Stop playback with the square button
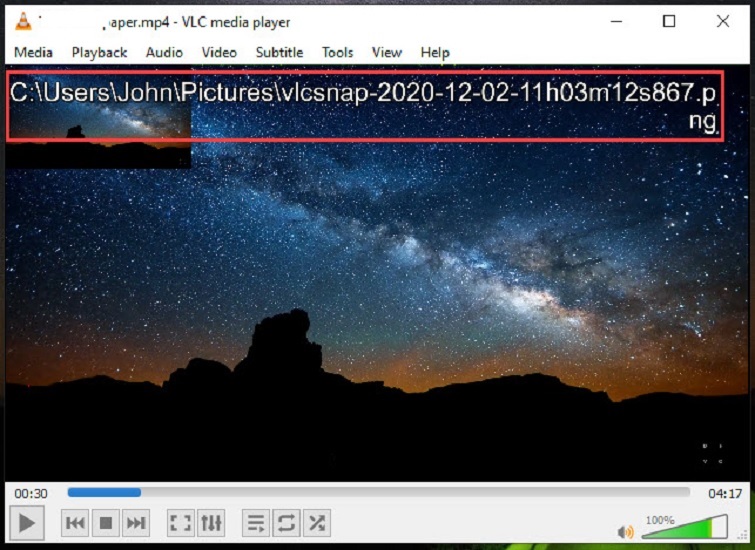The image size is (755, 550). pos(105,523)
